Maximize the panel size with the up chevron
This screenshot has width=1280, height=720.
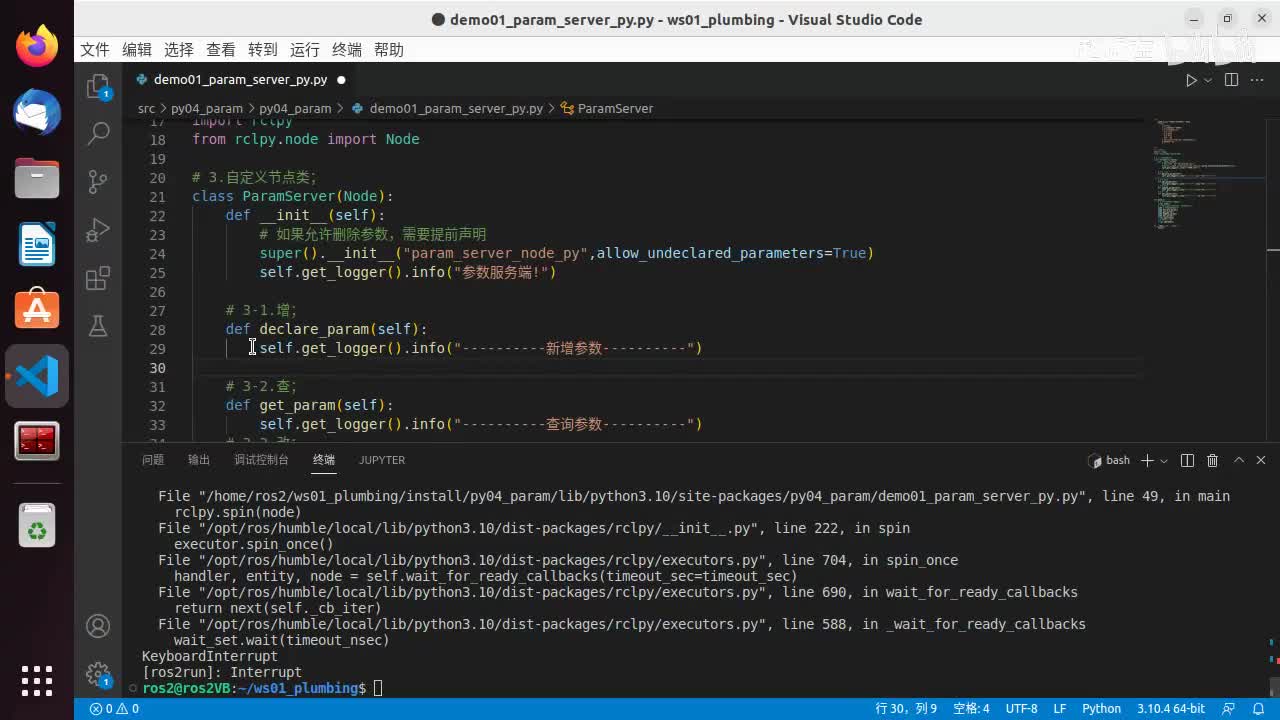point(1239,460)
